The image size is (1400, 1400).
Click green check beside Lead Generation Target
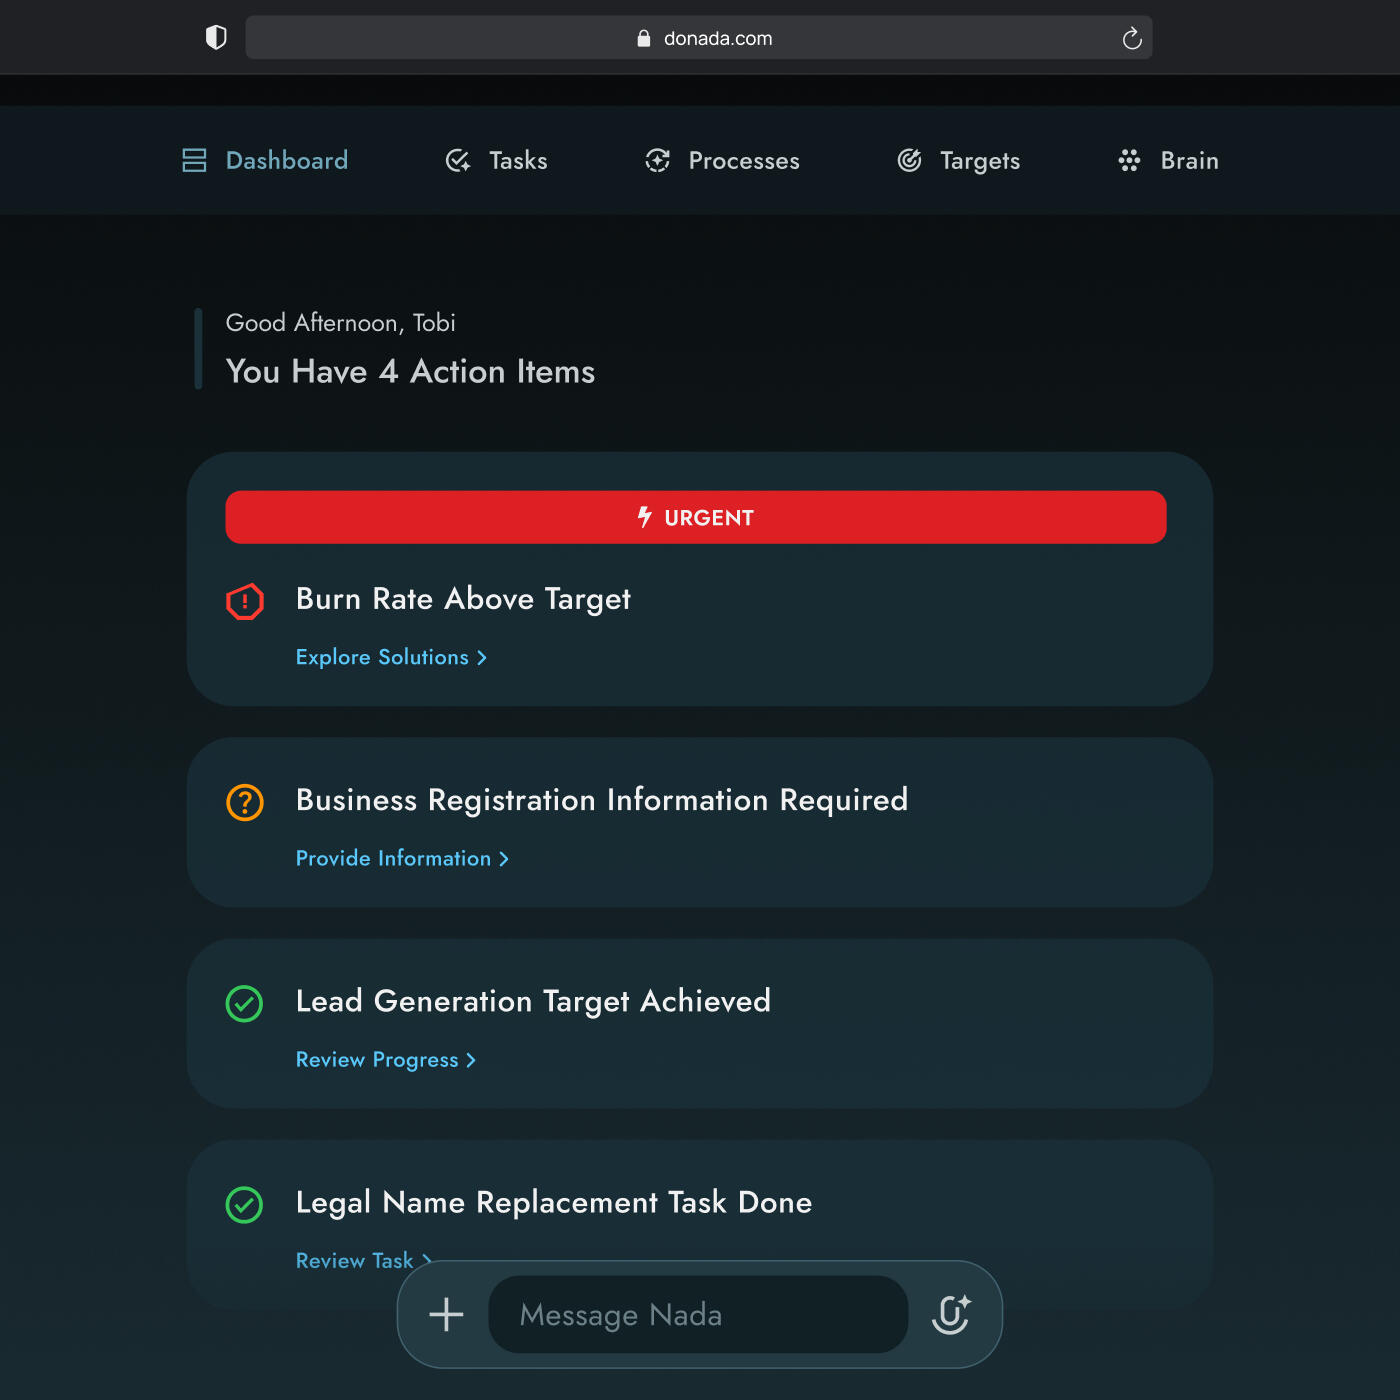tap(245, 1004)
